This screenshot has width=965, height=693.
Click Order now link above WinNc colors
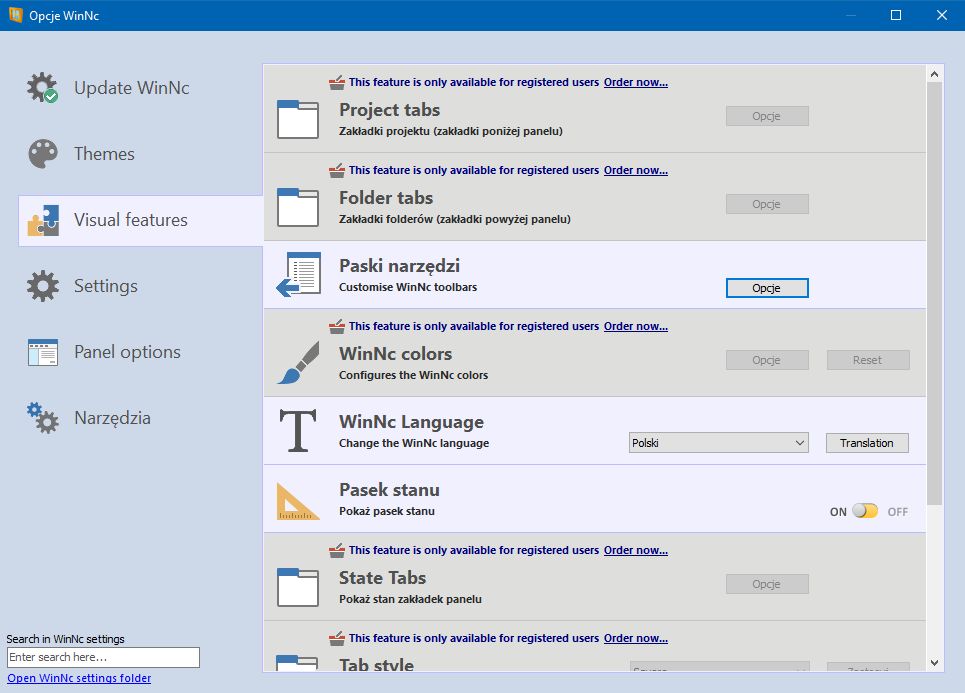tap(636, 326)
